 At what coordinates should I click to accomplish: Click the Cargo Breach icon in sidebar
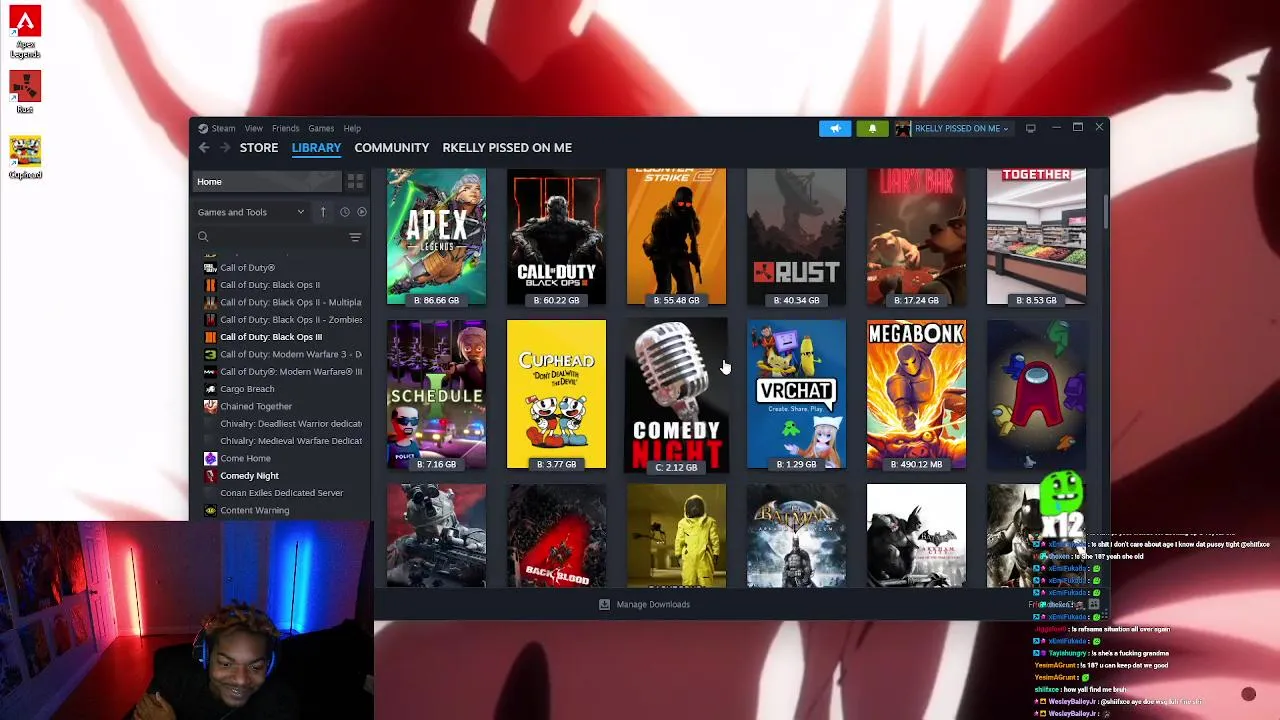[x=210, y=389]
